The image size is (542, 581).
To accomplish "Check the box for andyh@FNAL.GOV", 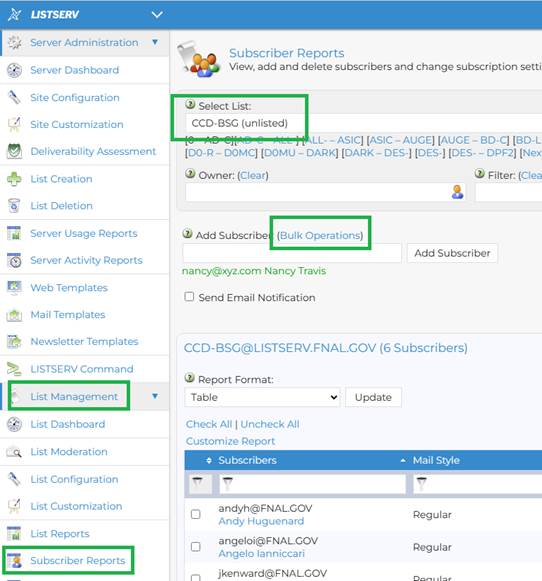I will (196, 514).
